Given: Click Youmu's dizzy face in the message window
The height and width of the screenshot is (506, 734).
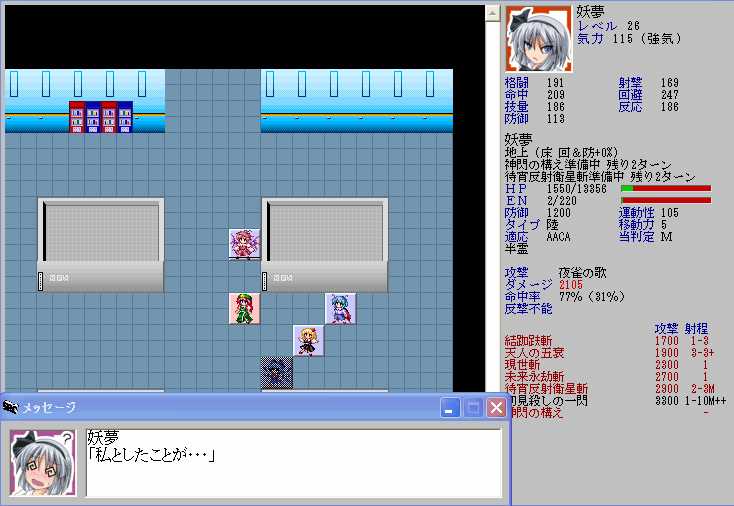Looking at the screenshot, I should 43,463.
